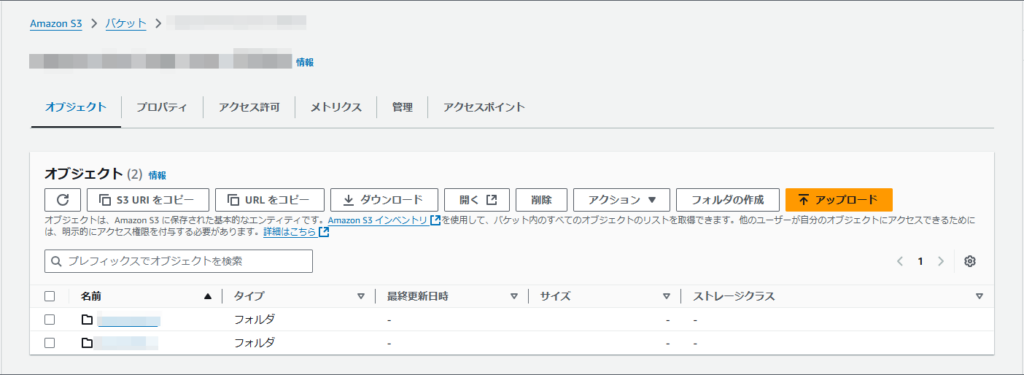Click the URL をコピー button
The width and height of the screenshot is (1024, 375).
click(x=270, y=199)
